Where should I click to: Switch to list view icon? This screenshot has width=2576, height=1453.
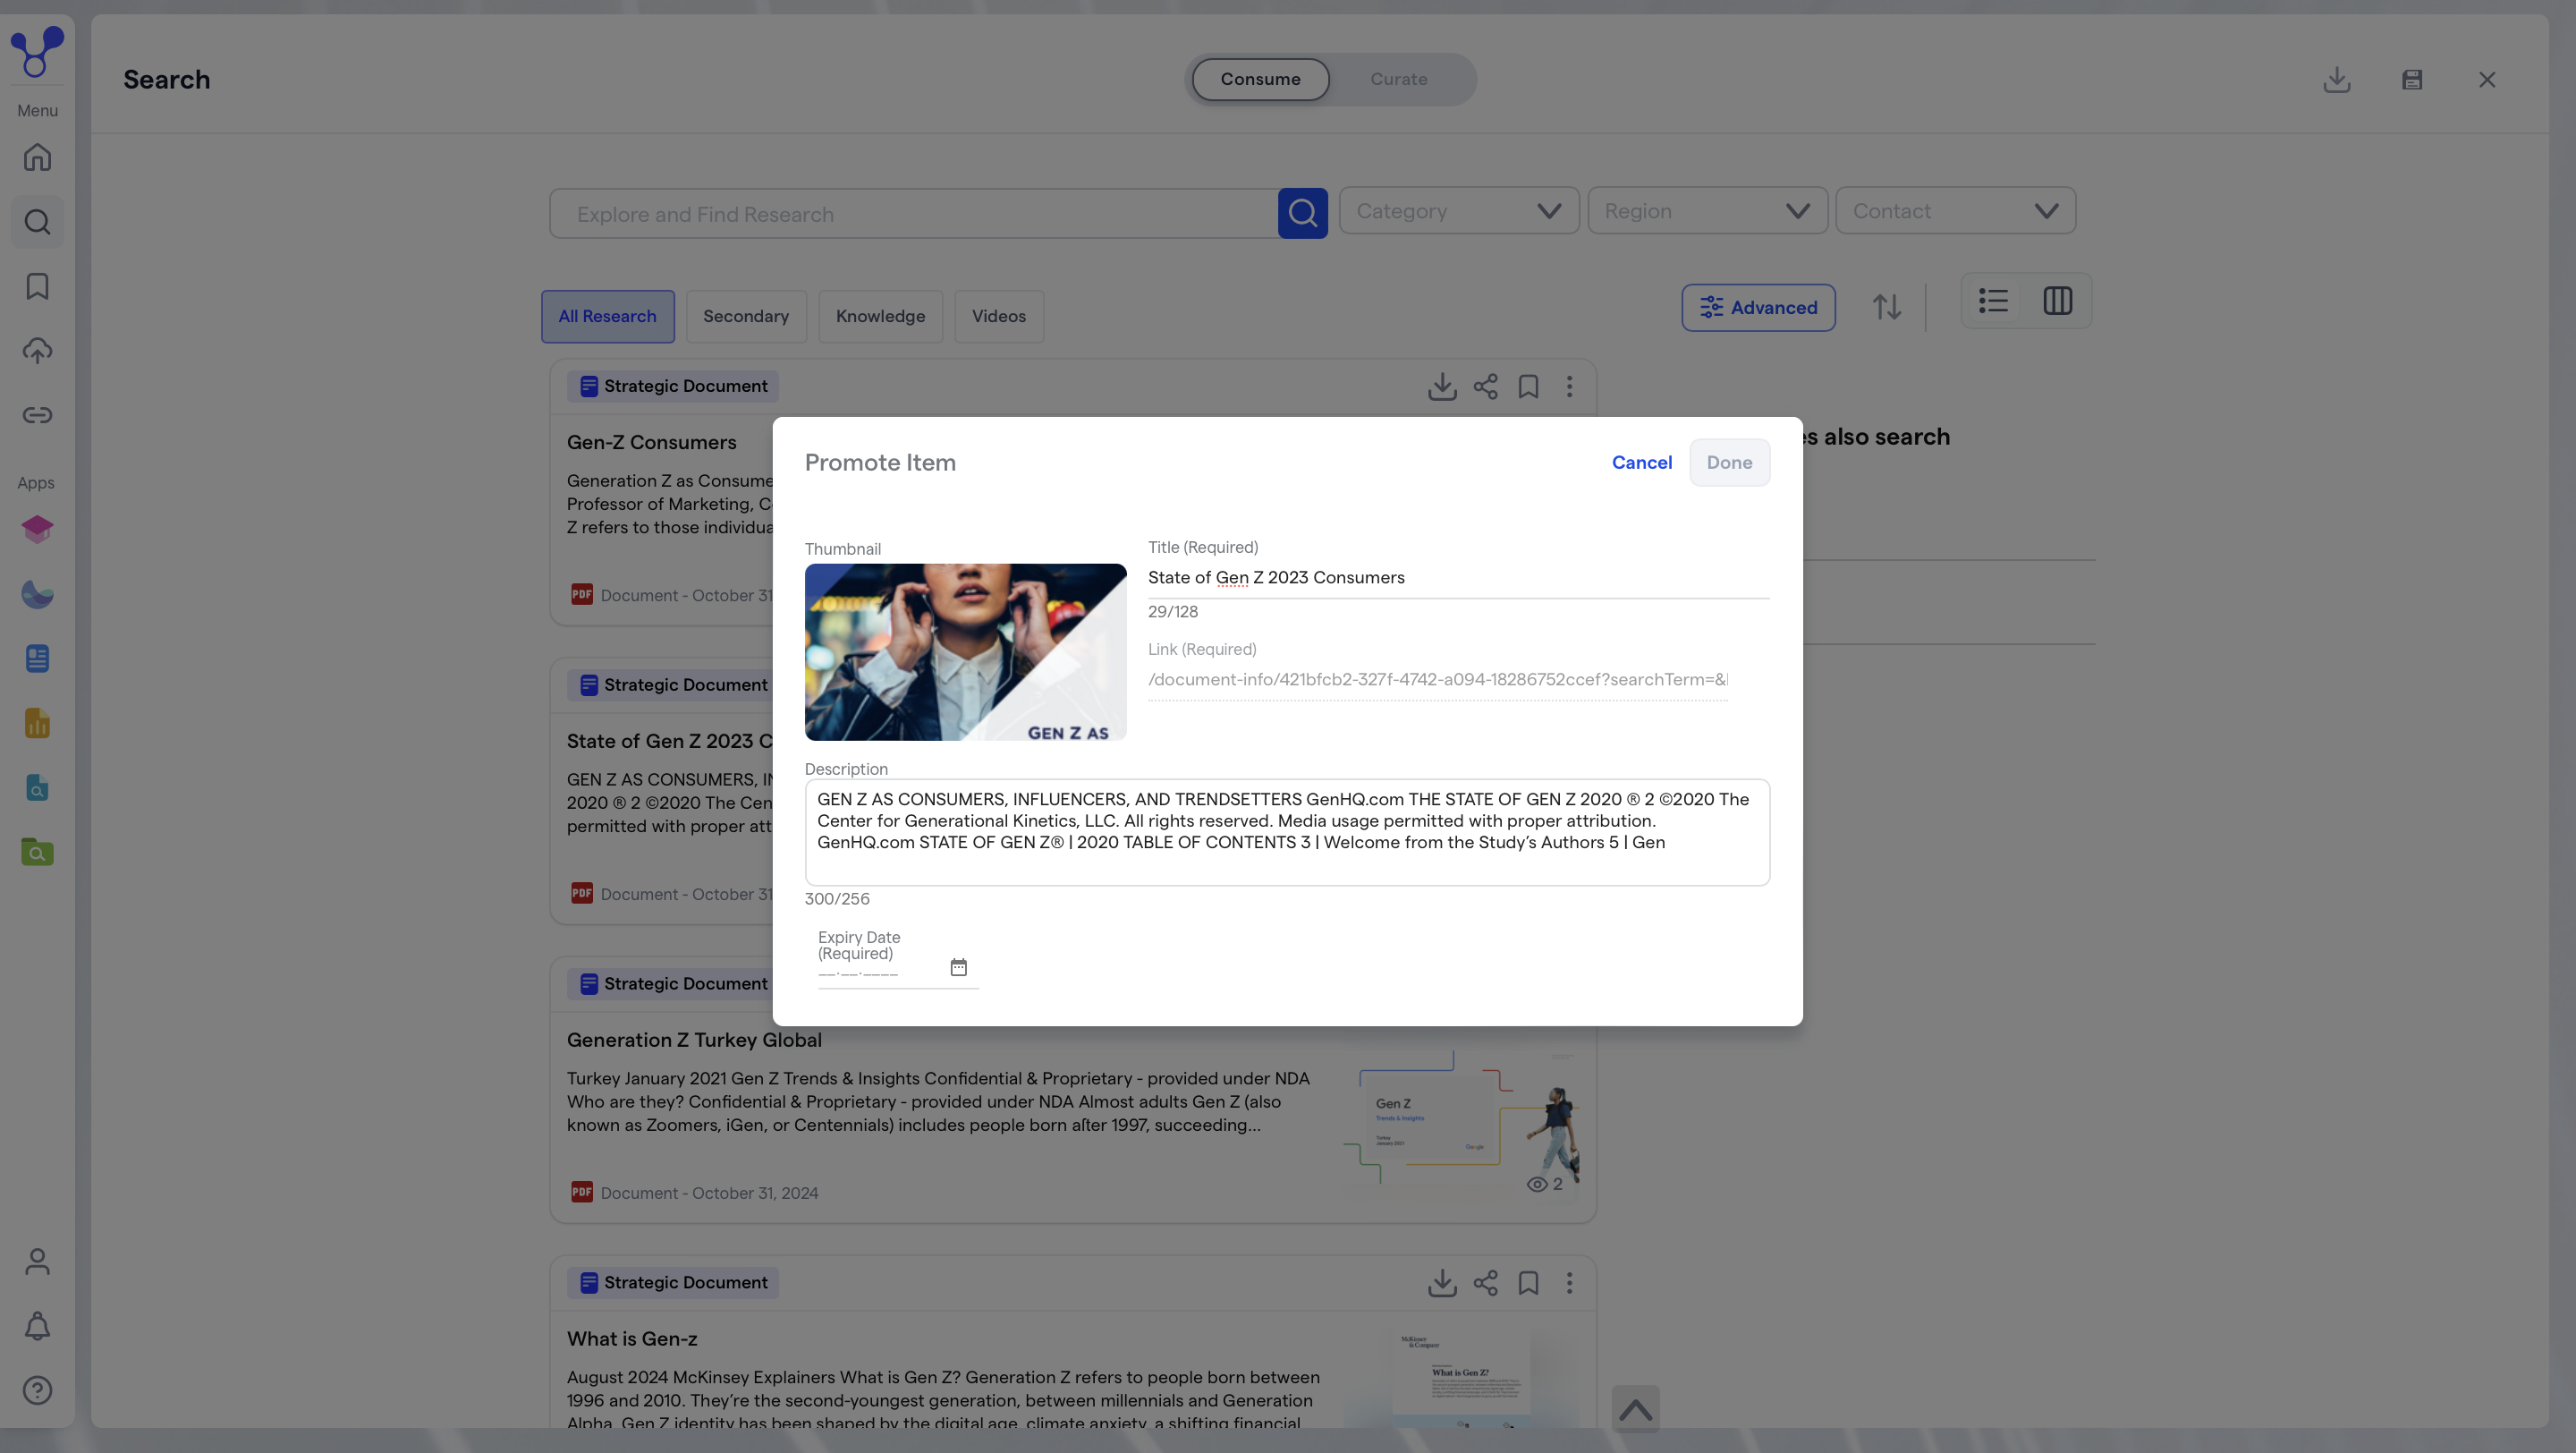click(x=1993, y=301)
